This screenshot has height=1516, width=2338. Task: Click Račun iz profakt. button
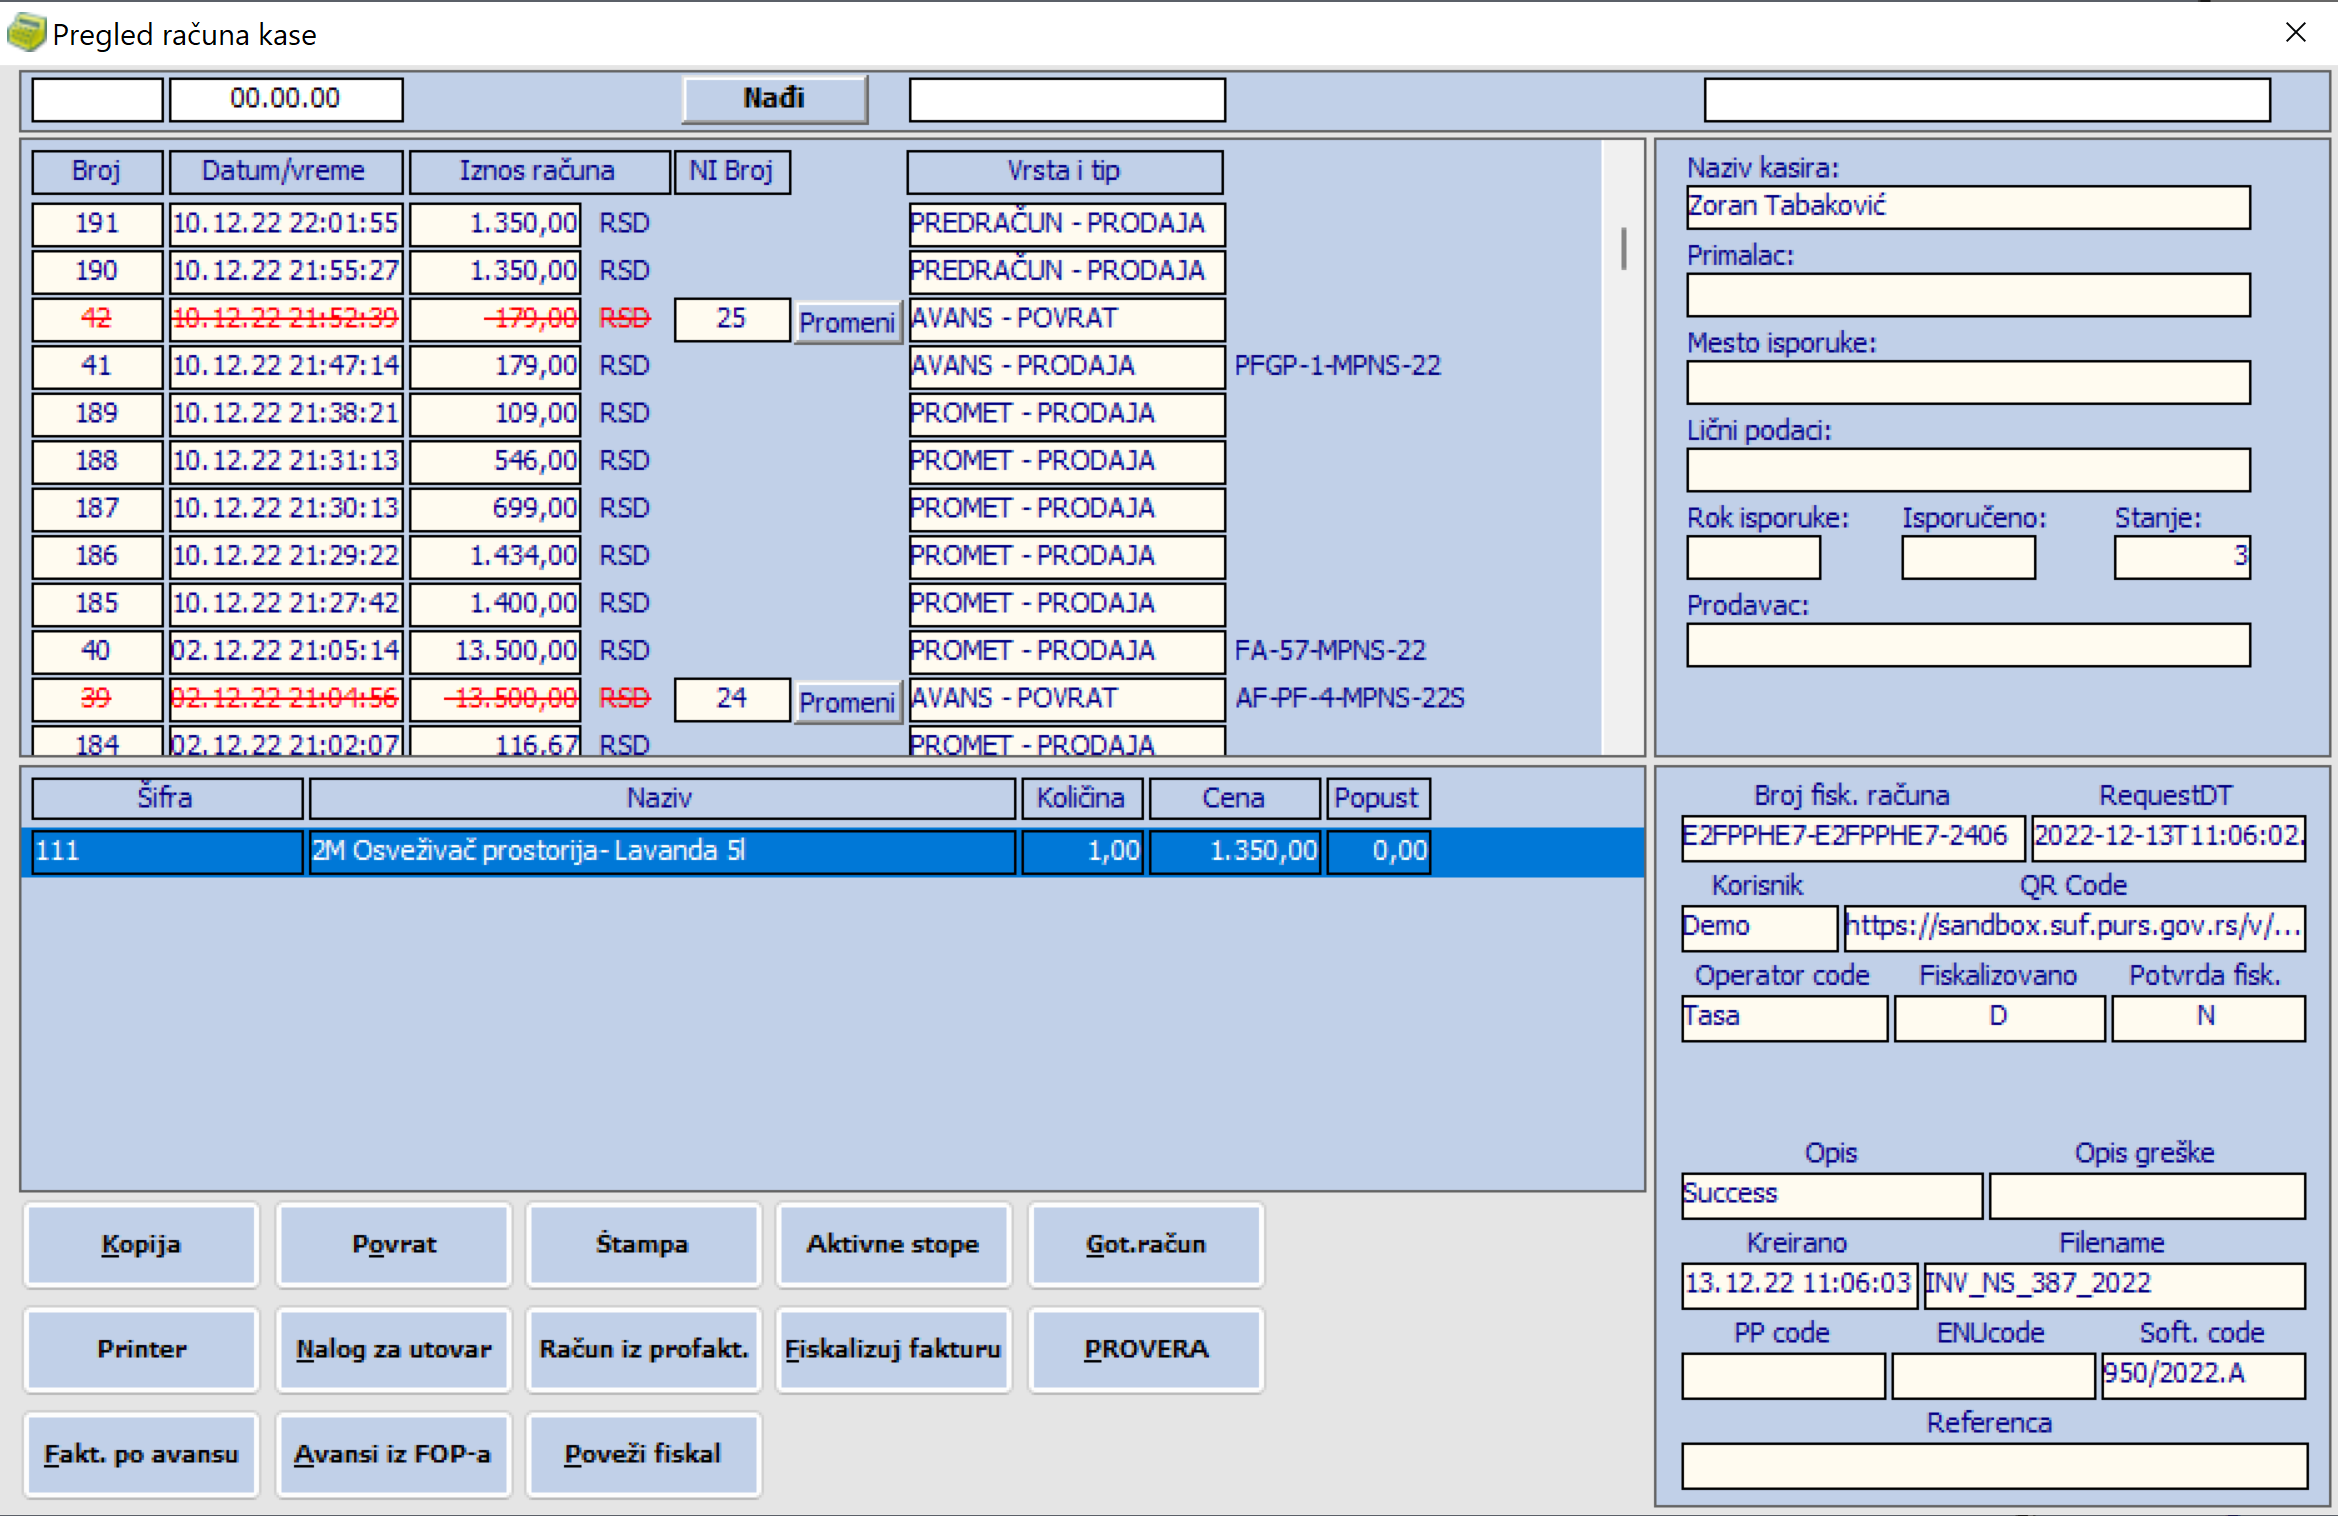tap(643, 1349)
